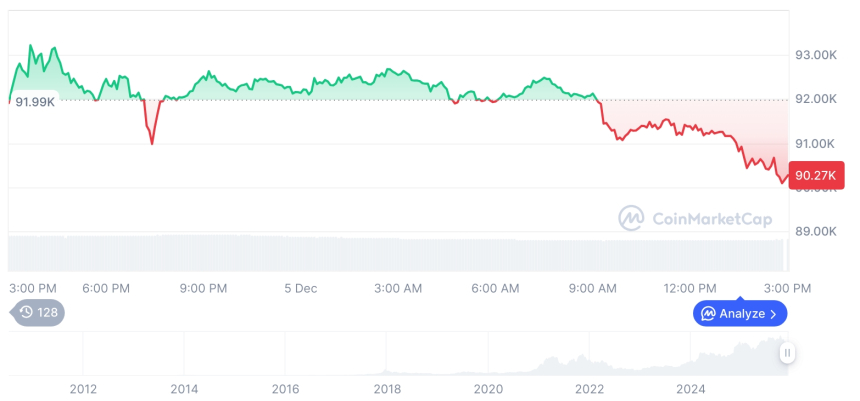Click the Analyze button's CoinMarketCap AI icon
The image size is (860, 401).
click(x=708, y=313)
